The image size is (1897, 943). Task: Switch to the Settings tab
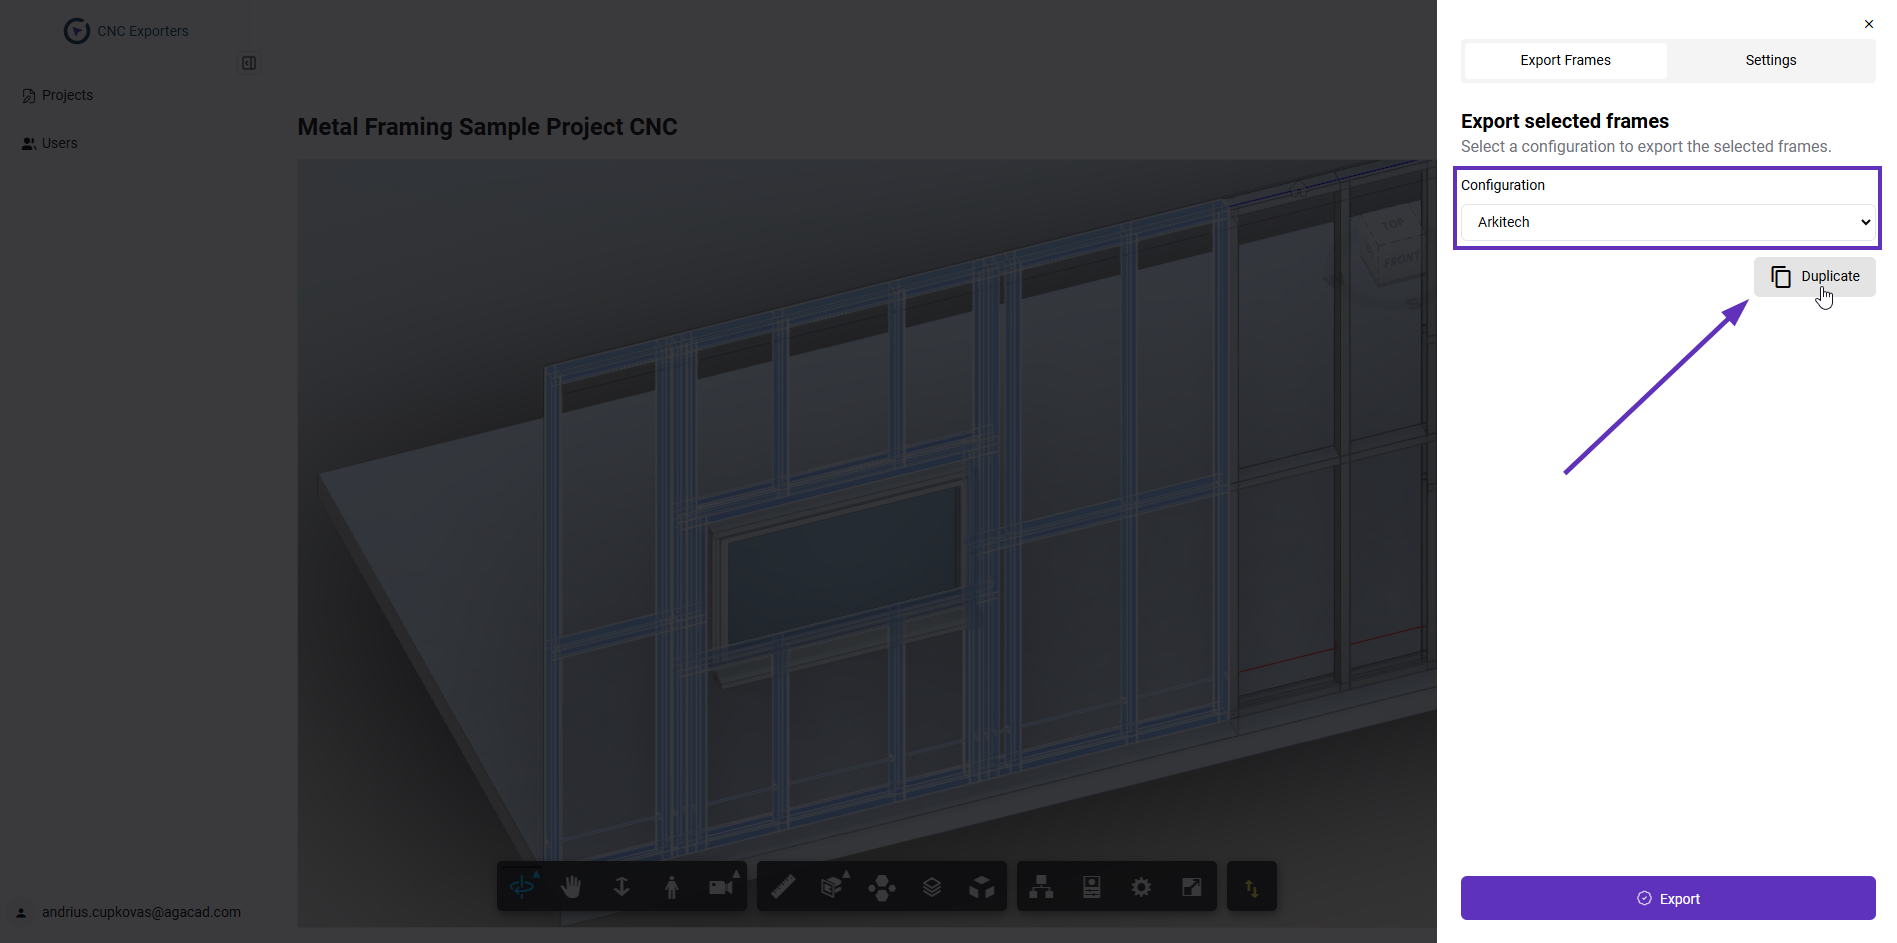pyautogui.click(x=1770, y=60)
